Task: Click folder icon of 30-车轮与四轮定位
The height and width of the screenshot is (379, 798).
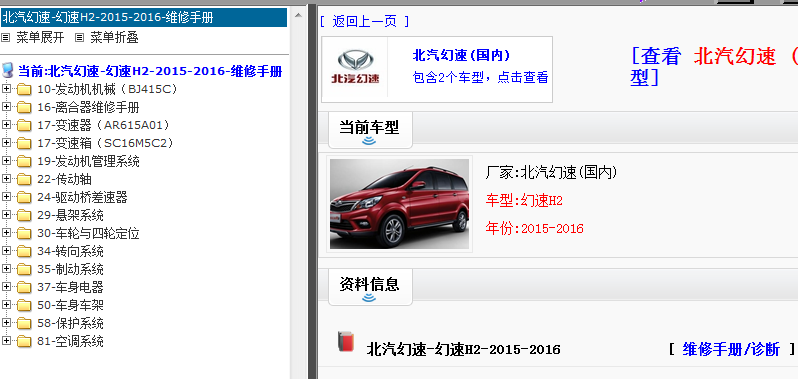Action: (x=24, y=234)
